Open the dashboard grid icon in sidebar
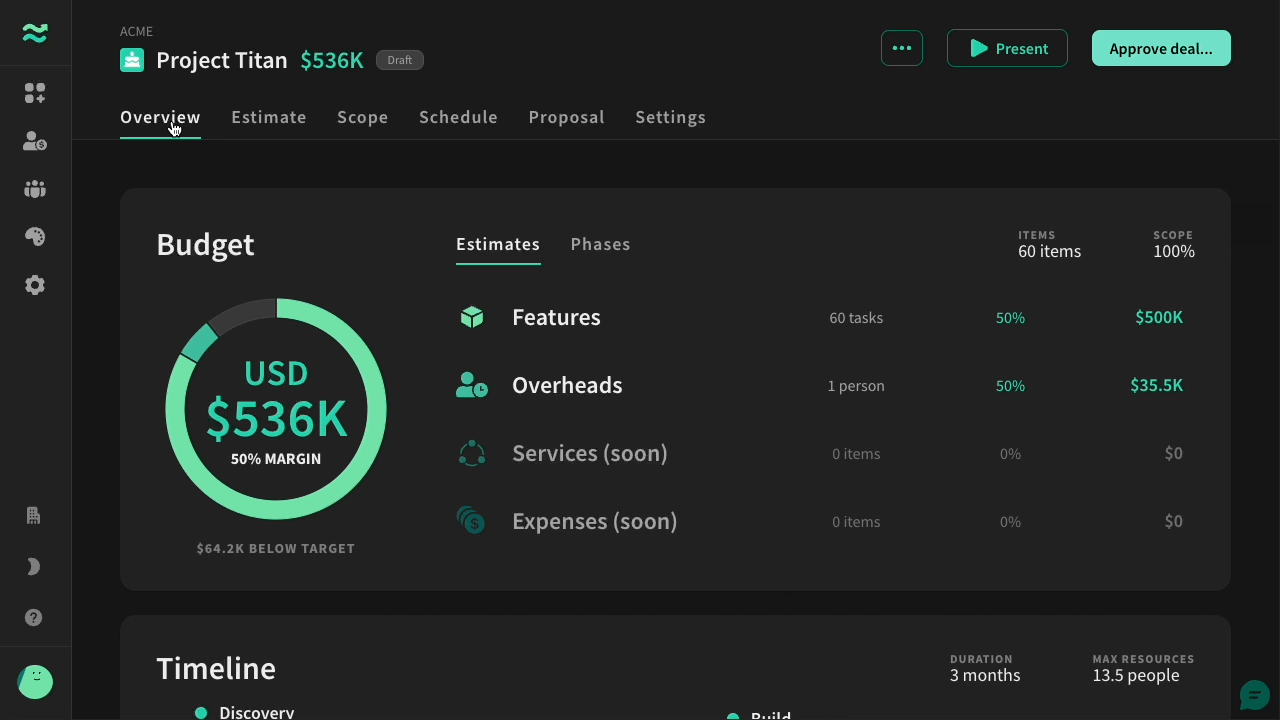1280x720 pixels. pyautogui.click(x=35, y=93)
